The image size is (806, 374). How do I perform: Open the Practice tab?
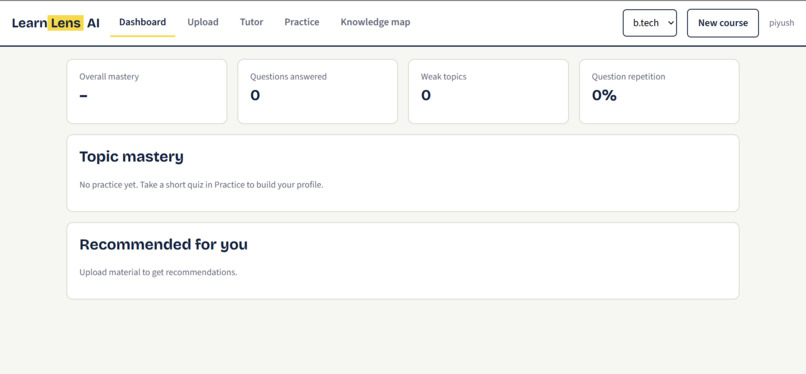[x=302, y=22]
